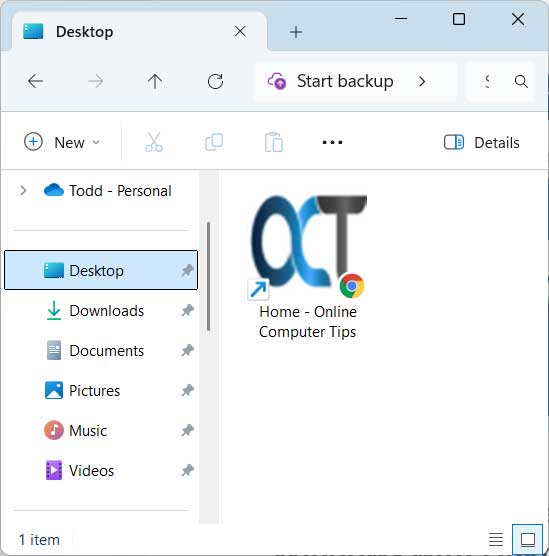Click the search magnifier icon
Screen dimensions: 549x556
pos(521,82)
